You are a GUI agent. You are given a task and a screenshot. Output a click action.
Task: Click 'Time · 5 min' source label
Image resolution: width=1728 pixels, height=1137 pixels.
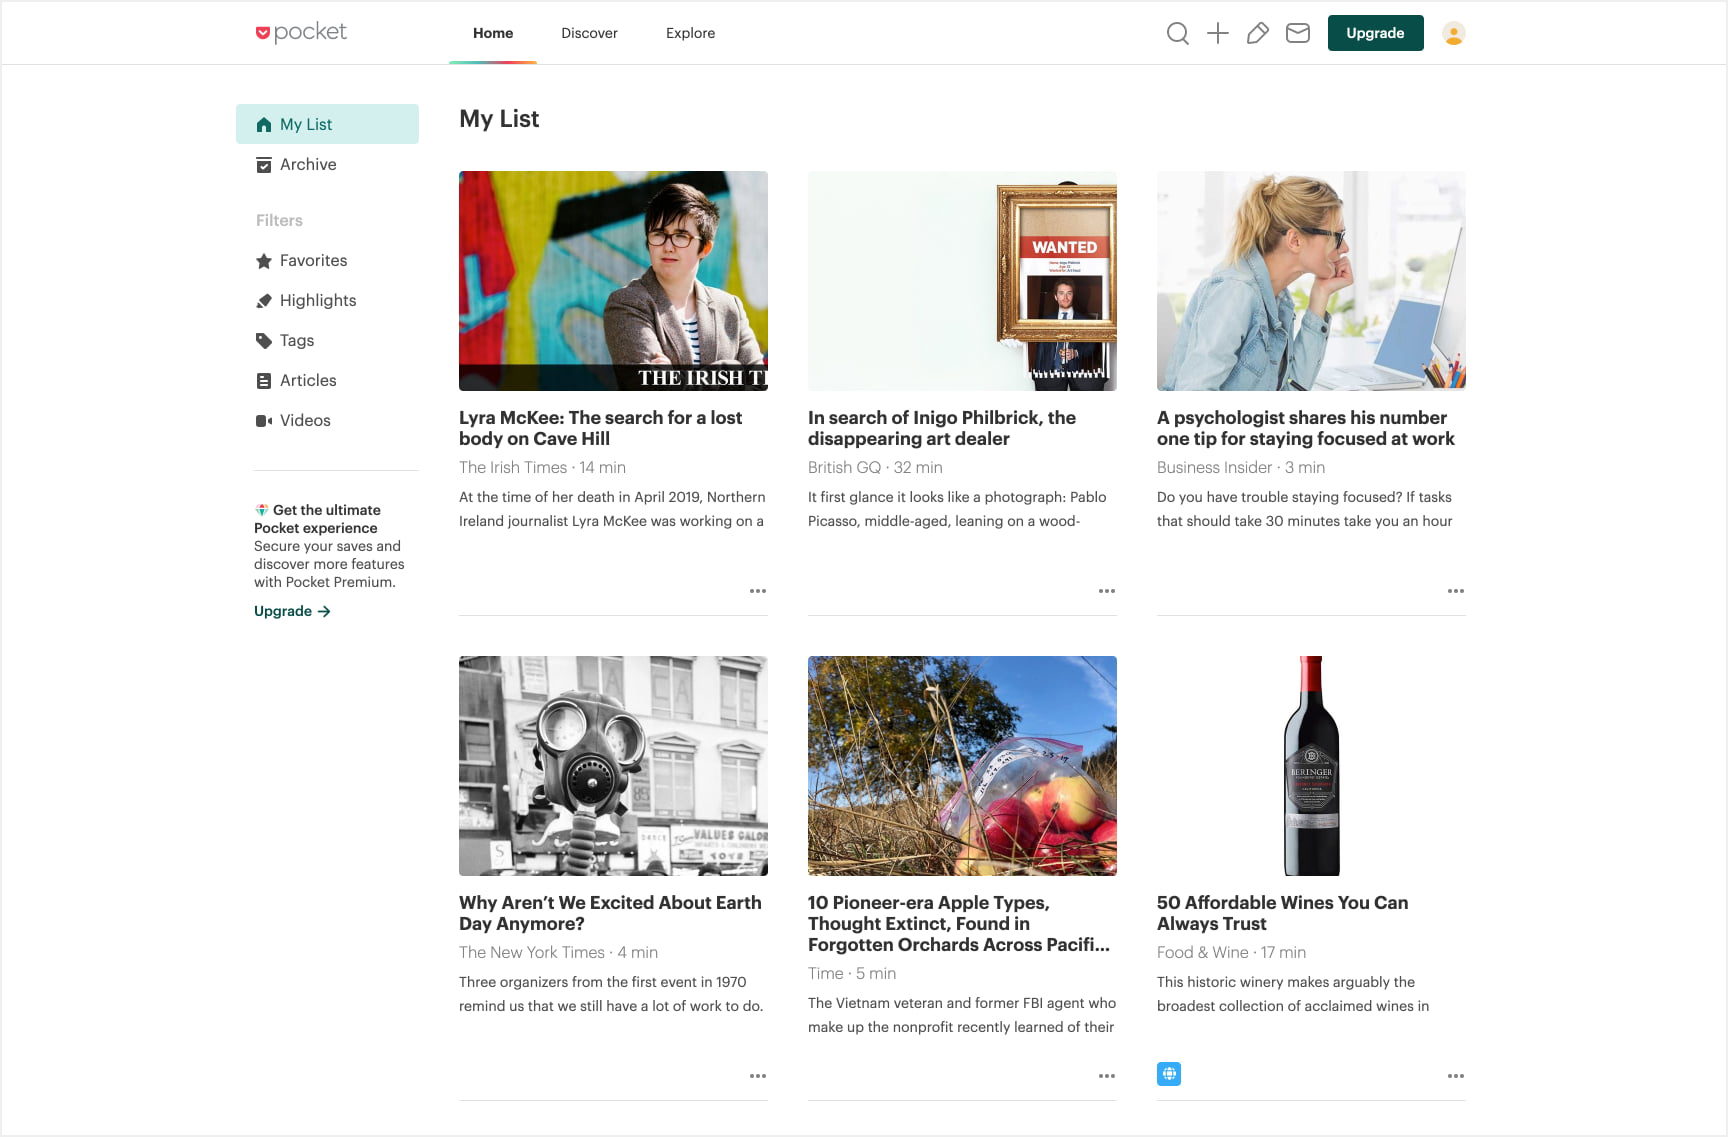pos(852,973)
